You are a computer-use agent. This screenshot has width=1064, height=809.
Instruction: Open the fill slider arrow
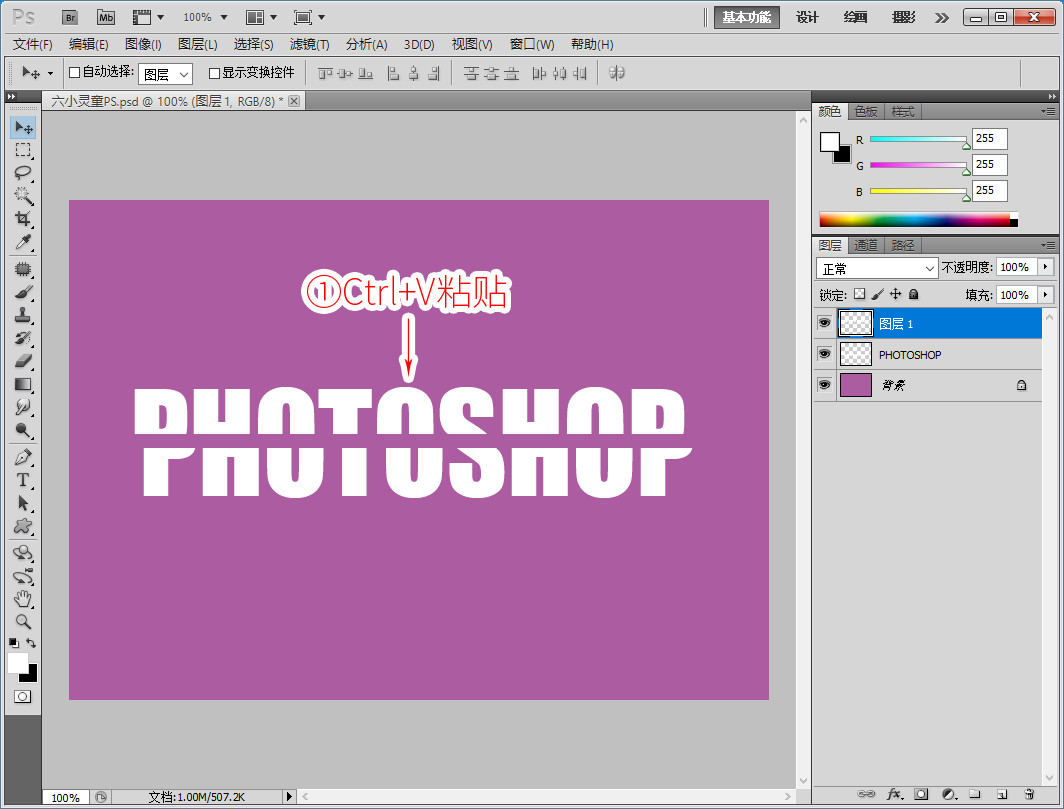coord(1046,295)
